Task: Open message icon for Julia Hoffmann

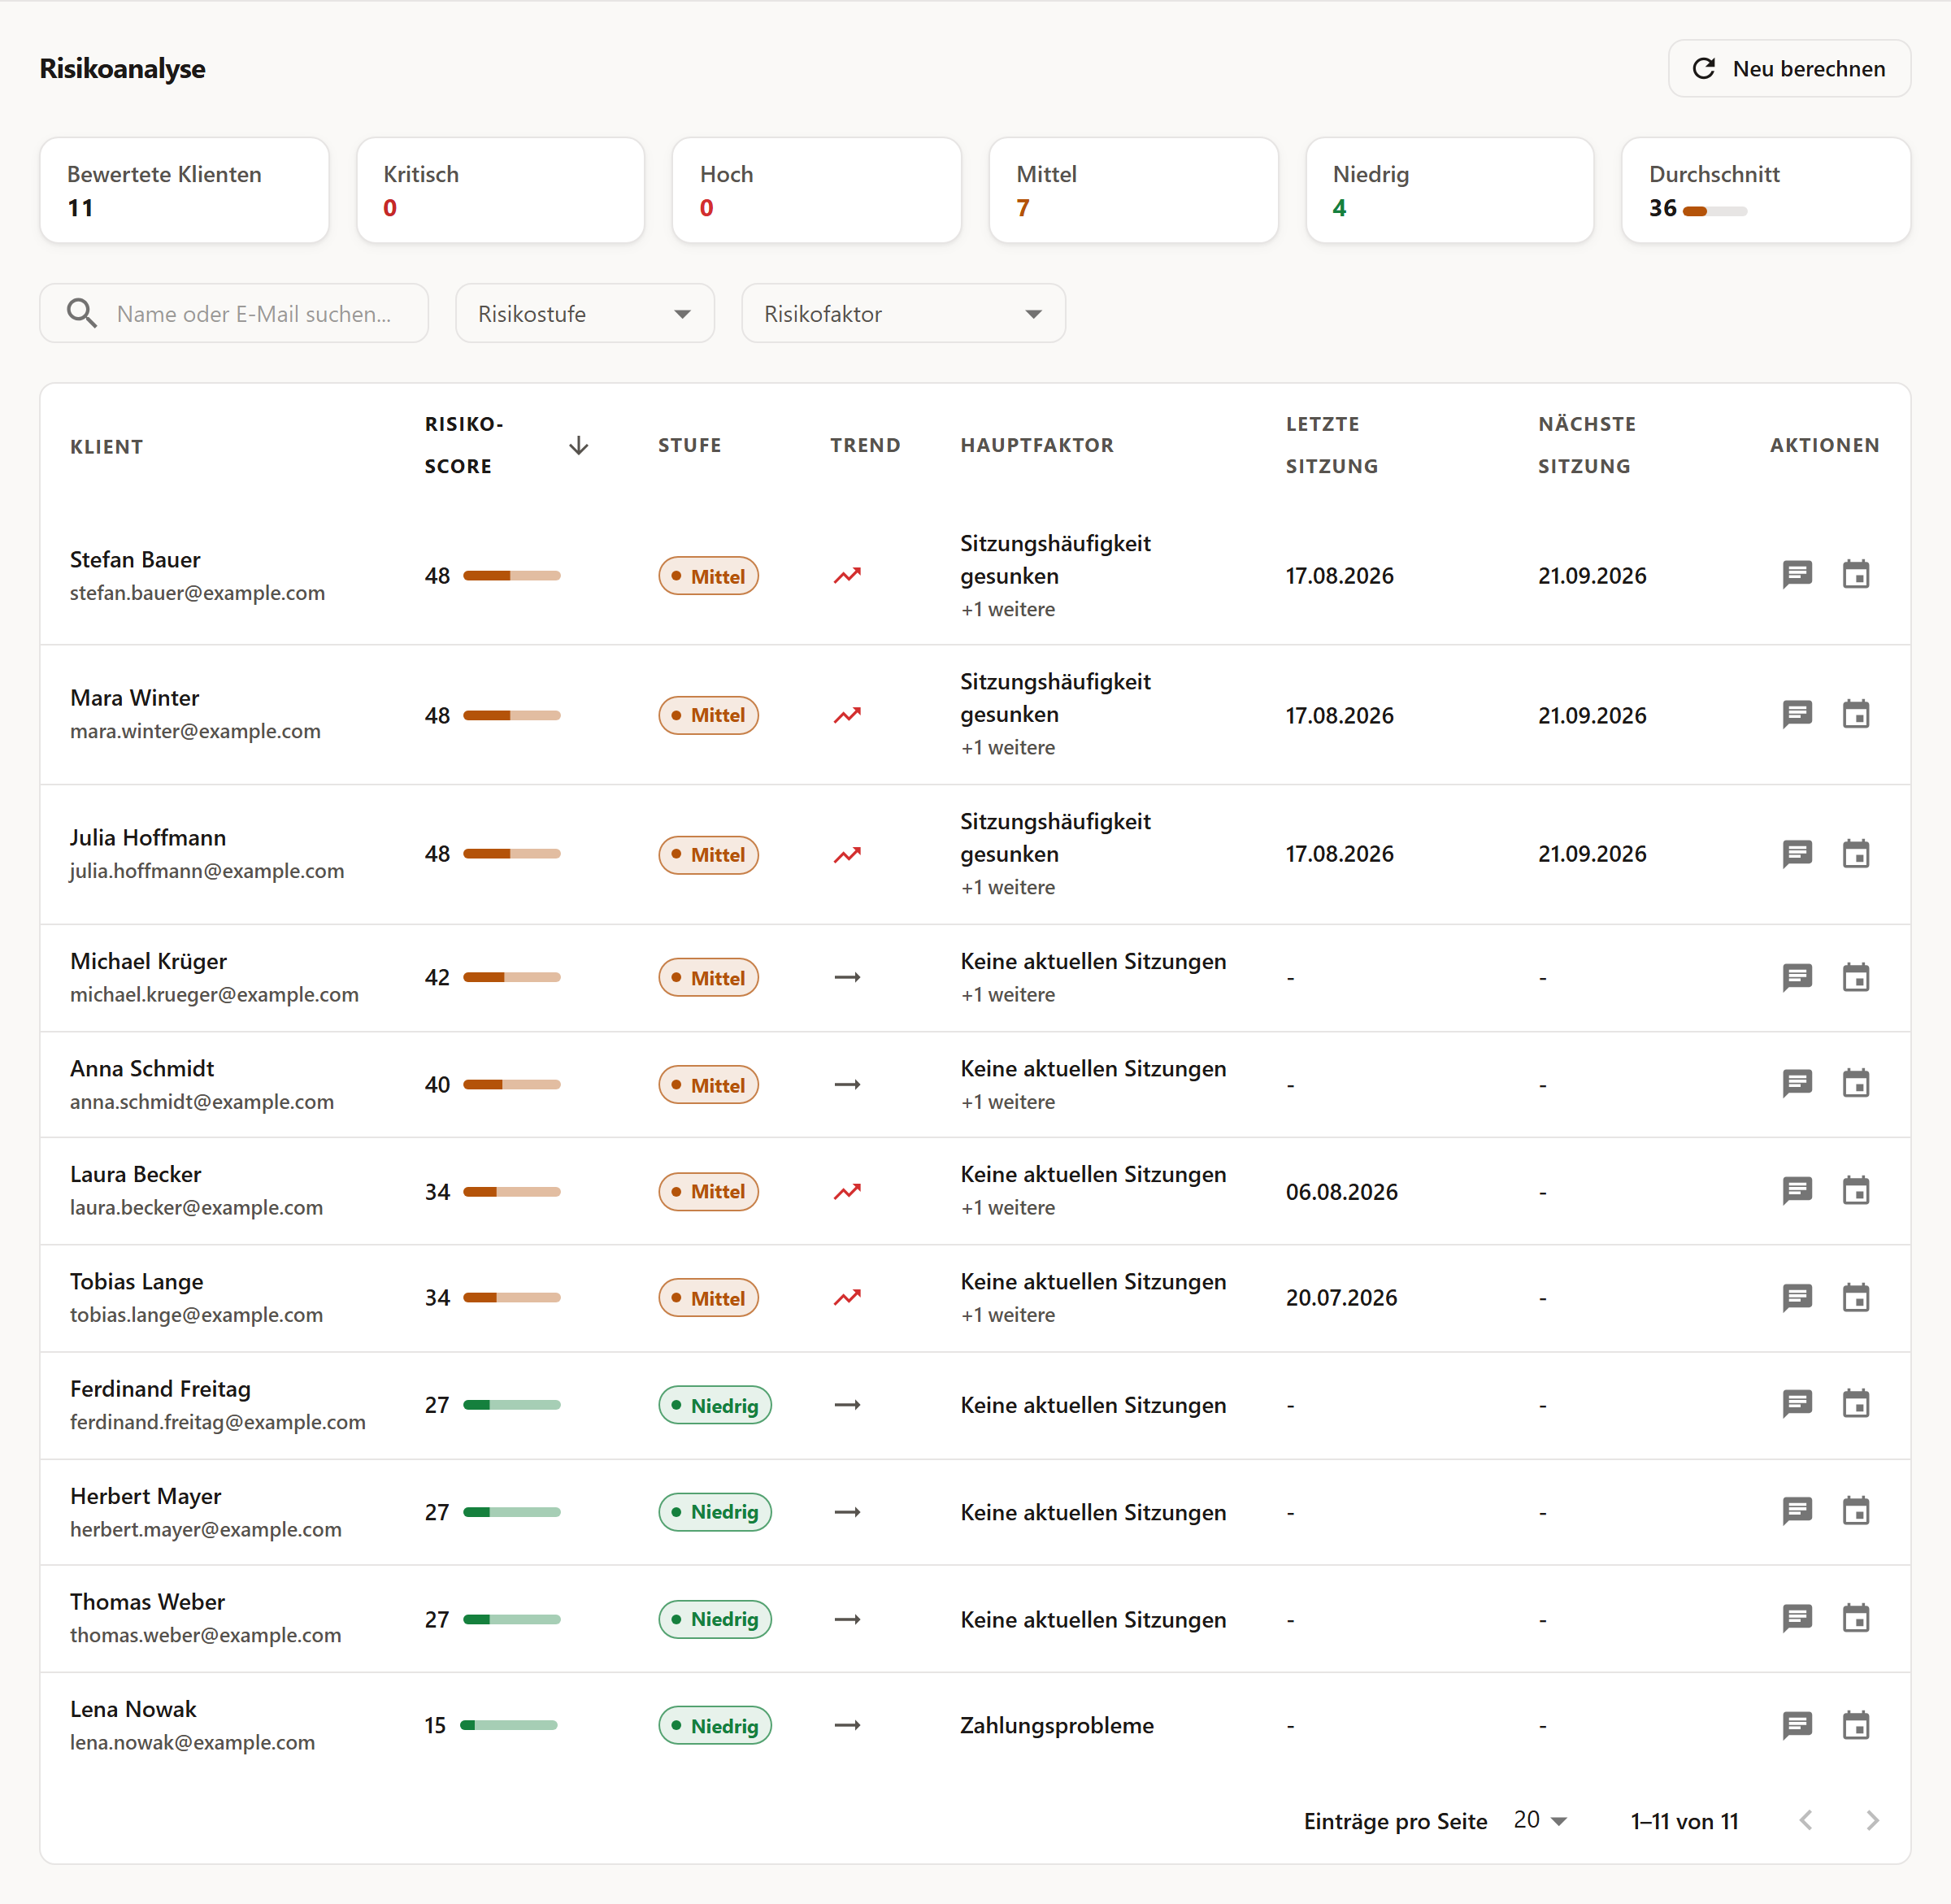Action: pos(1797,854)
